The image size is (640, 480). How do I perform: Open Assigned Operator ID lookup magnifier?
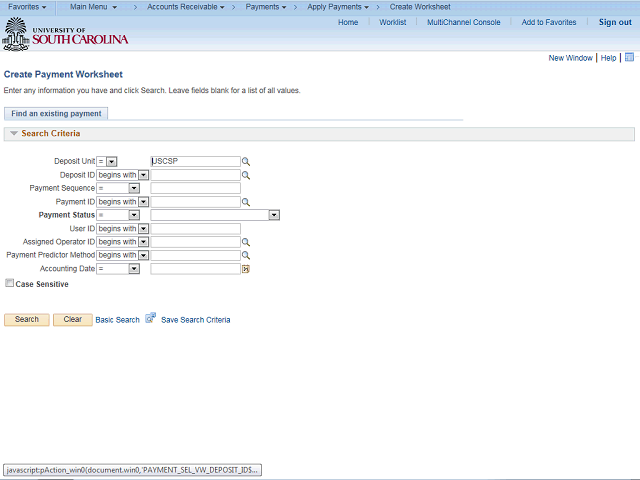(x=246, y=242)
